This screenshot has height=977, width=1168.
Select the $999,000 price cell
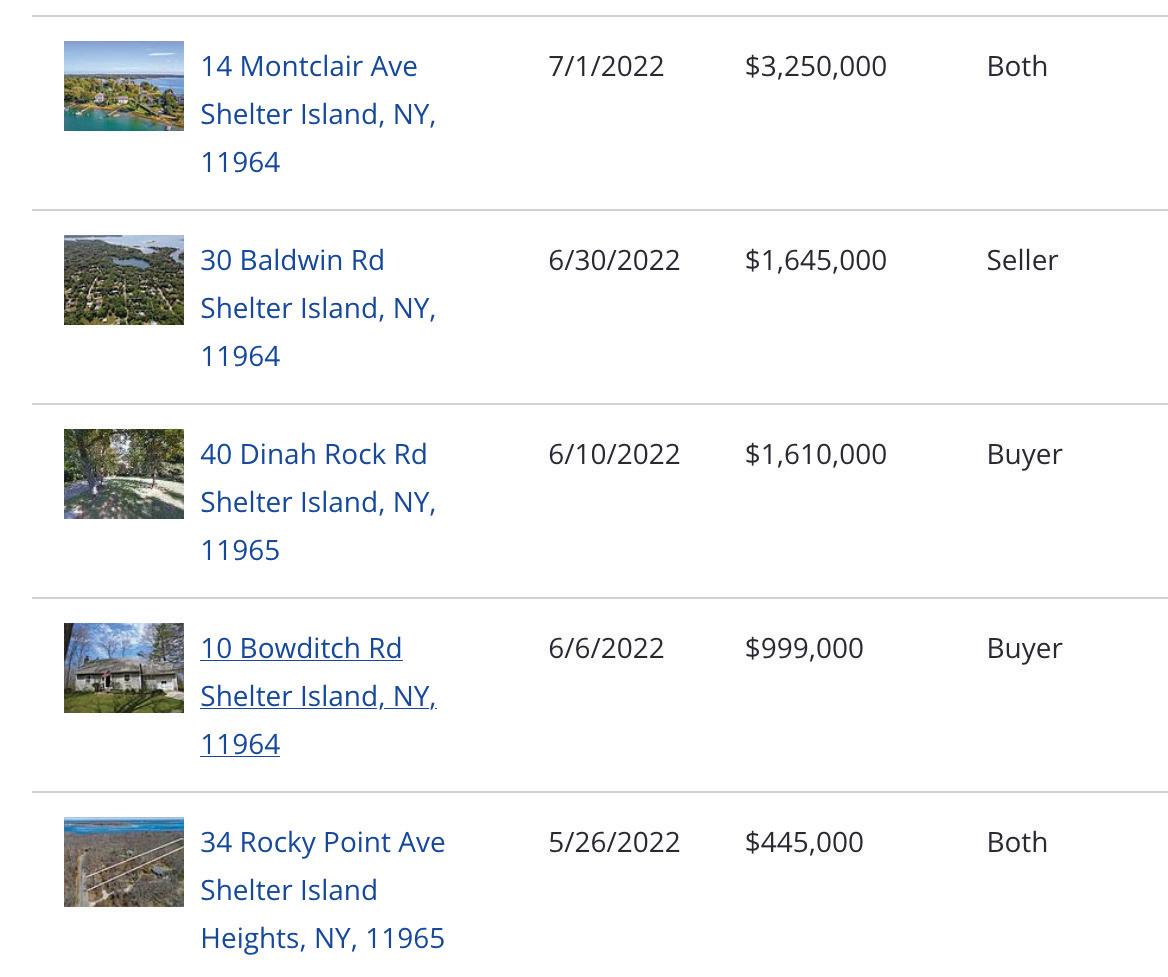[804, 648]
